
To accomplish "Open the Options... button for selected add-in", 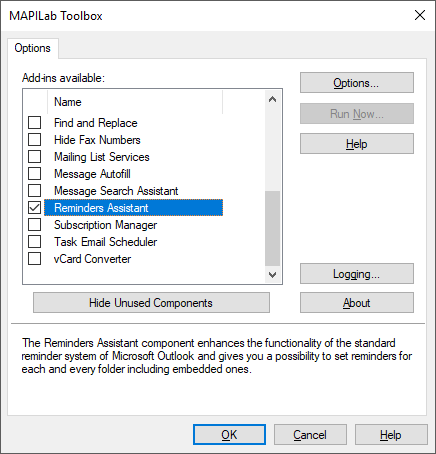I will tap(357, 83).
